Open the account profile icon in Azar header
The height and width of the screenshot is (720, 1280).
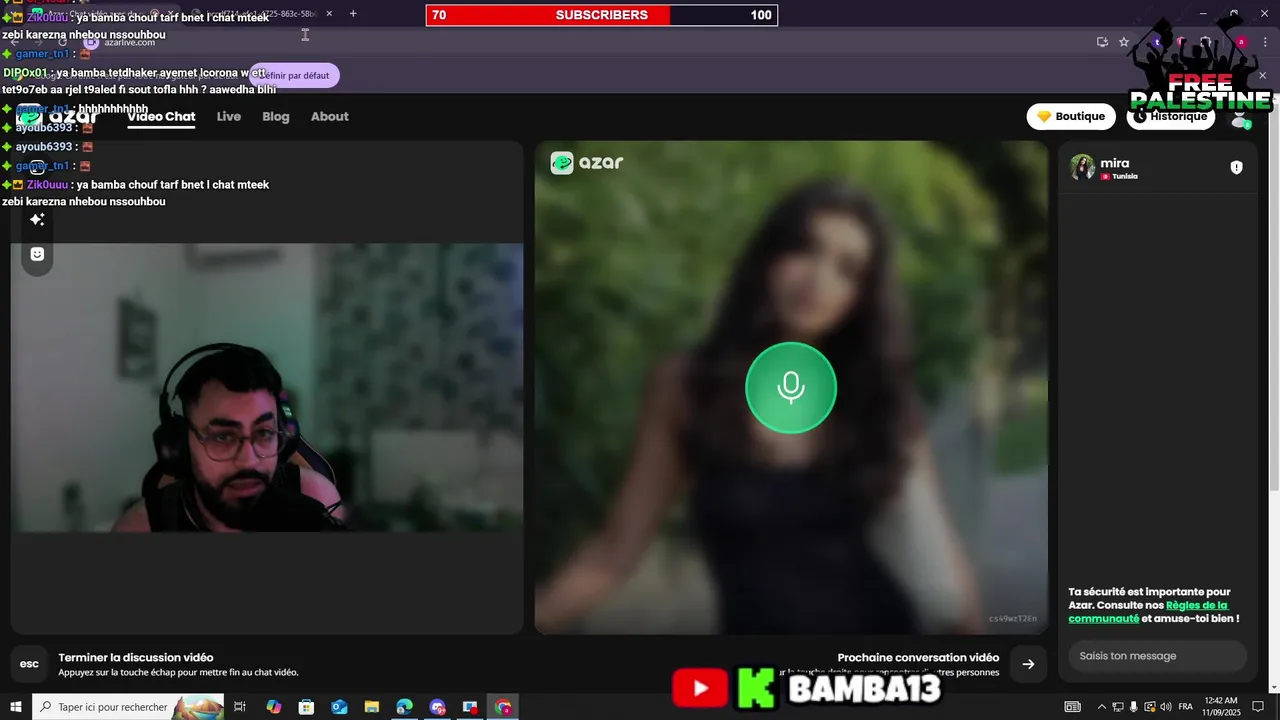coord(1241,118)
